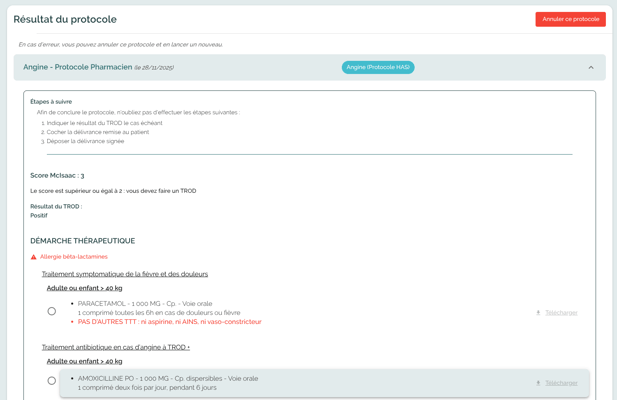
Task: Click the Score McIsaac : 3 text
Action: 57,175
